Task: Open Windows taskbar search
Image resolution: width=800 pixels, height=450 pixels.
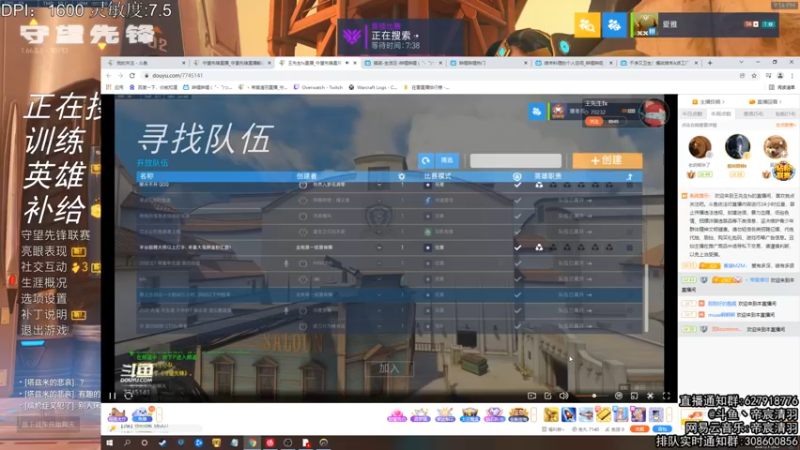Action: (127, 443)
